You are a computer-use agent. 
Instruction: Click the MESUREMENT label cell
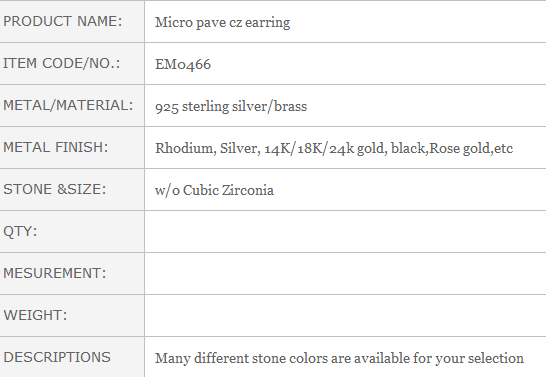72,274
